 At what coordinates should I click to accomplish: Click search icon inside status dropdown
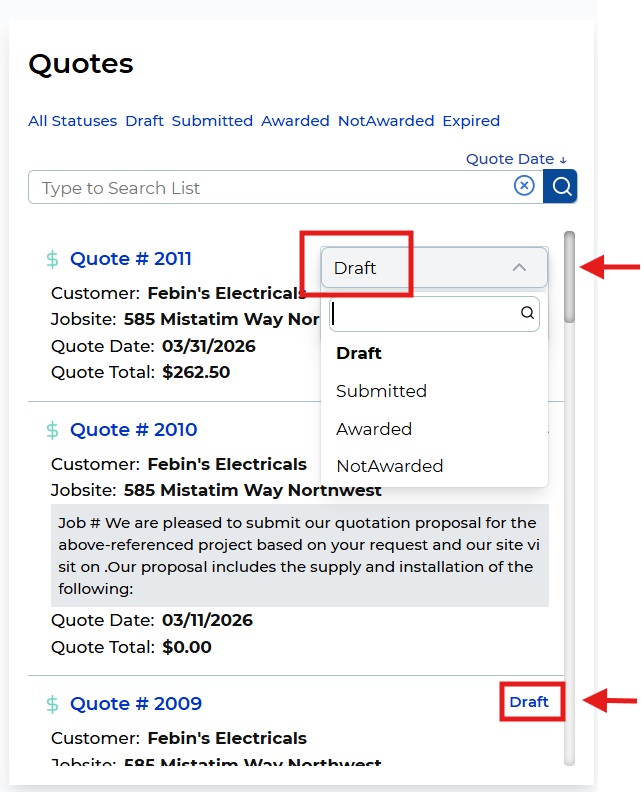[x=527, y=314]
